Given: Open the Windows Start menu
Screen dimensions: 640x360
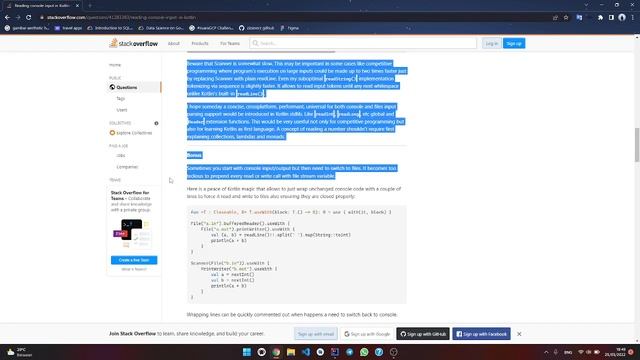Looking at the screenshot, I should [247, 352].
